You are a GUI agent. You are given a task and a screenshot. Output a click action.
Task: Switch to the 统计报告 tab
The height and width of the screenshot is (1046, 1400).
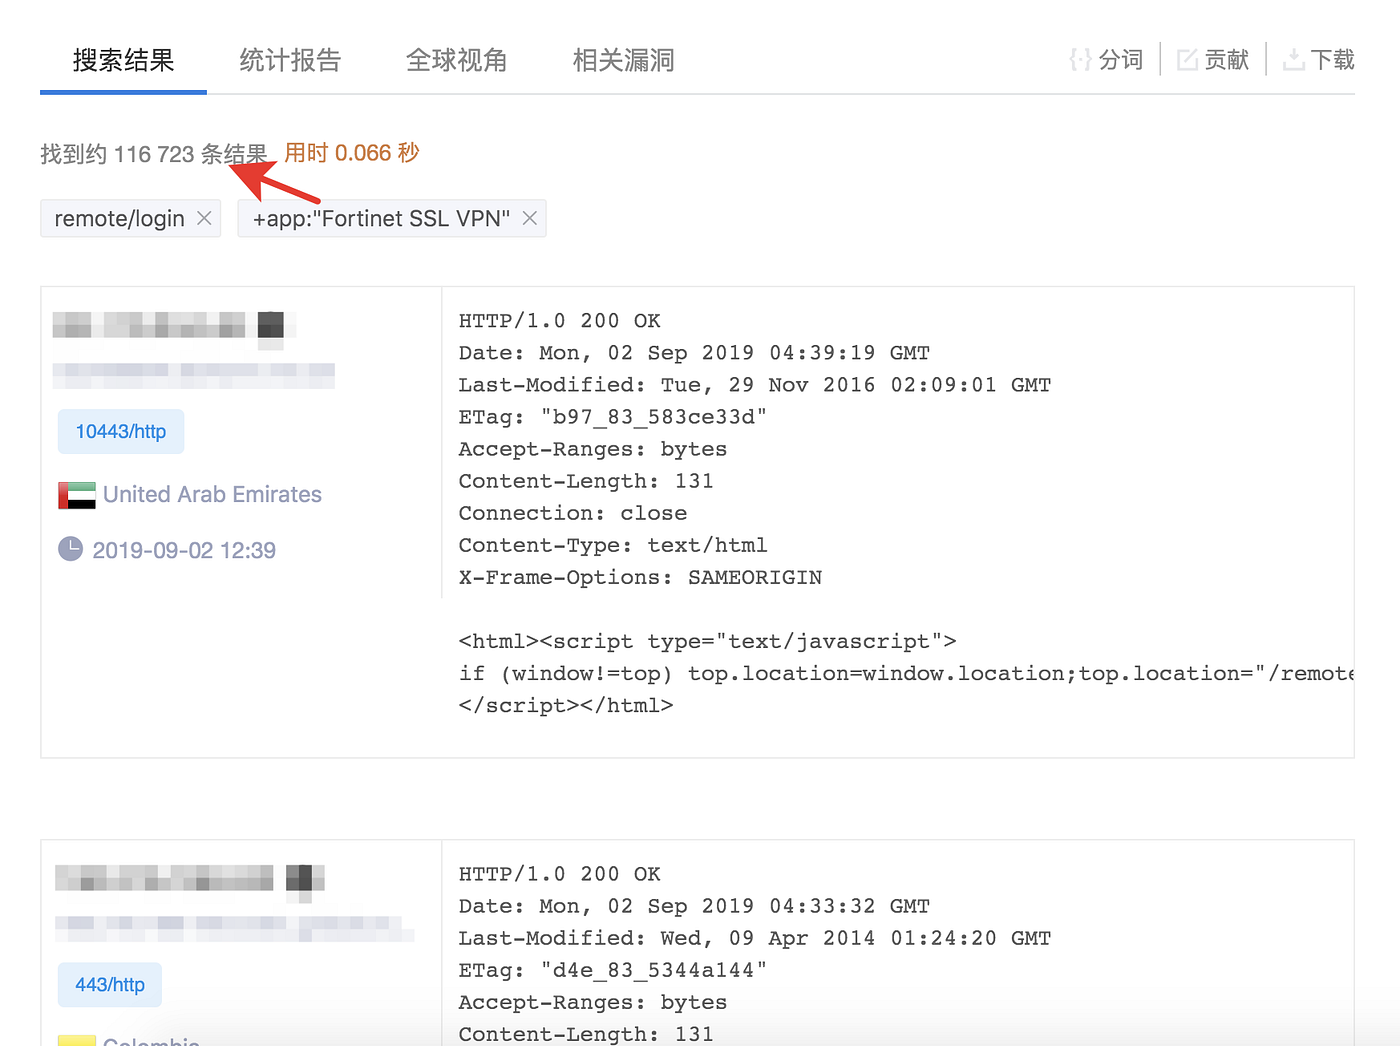290,61
